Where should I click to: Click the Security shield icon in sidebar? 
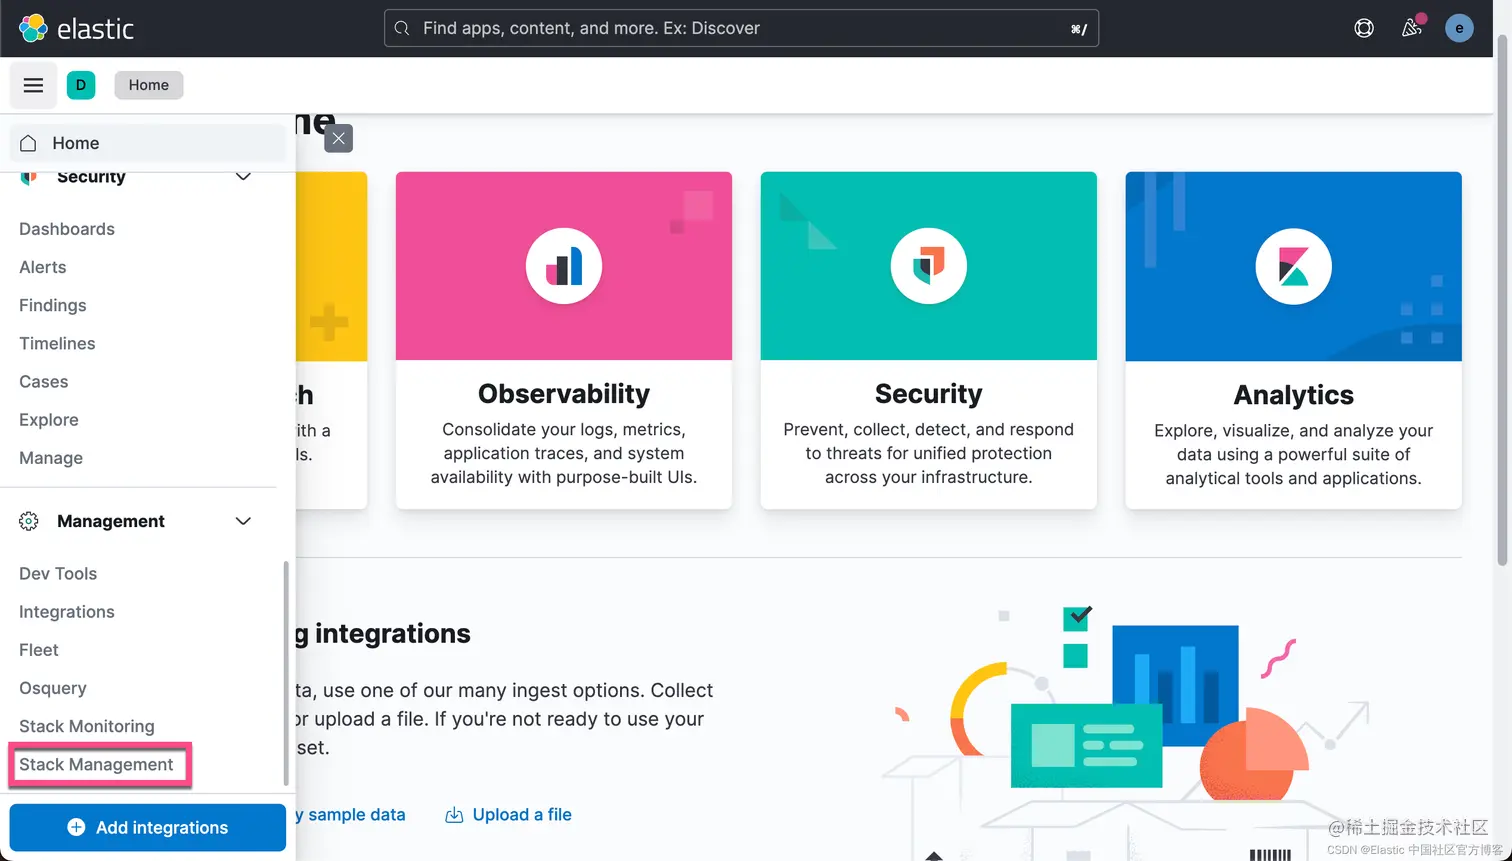point(29,177)
